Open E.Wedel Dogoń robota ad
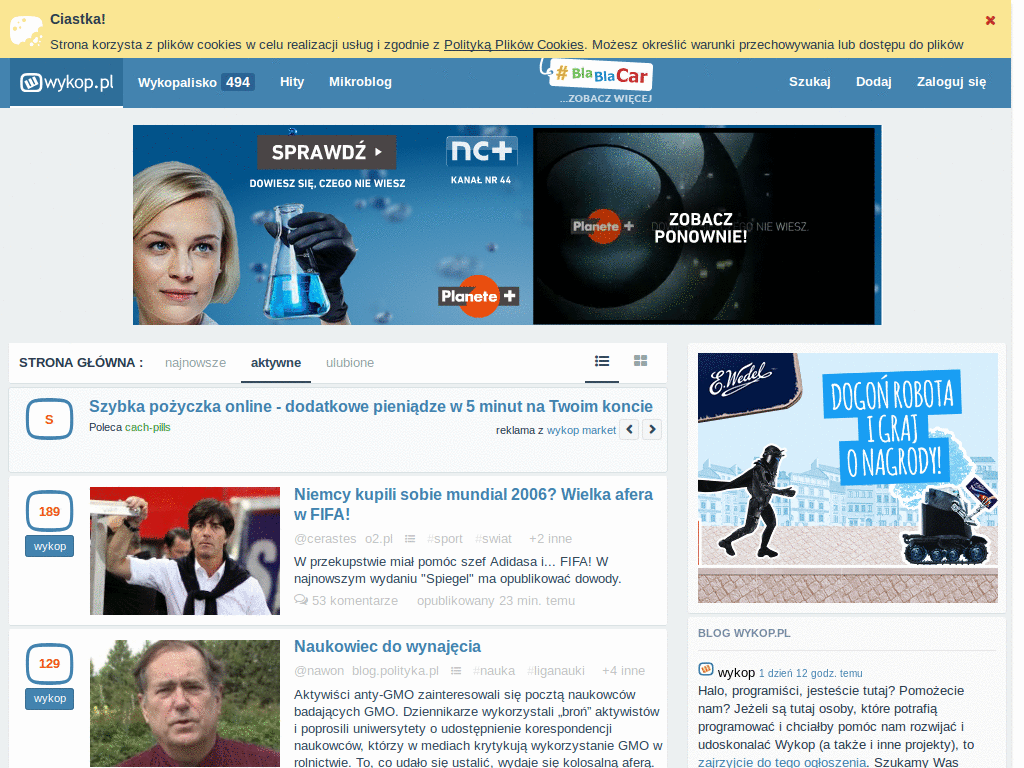 coord(848,477)
